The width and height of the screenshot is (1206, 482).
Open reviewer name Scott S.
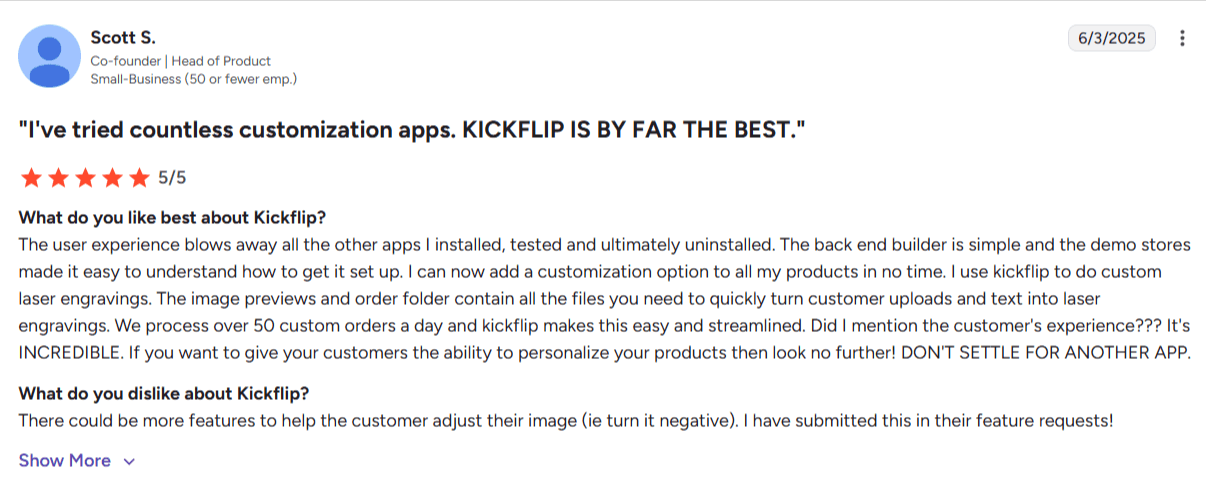click(x=123, y=38)
